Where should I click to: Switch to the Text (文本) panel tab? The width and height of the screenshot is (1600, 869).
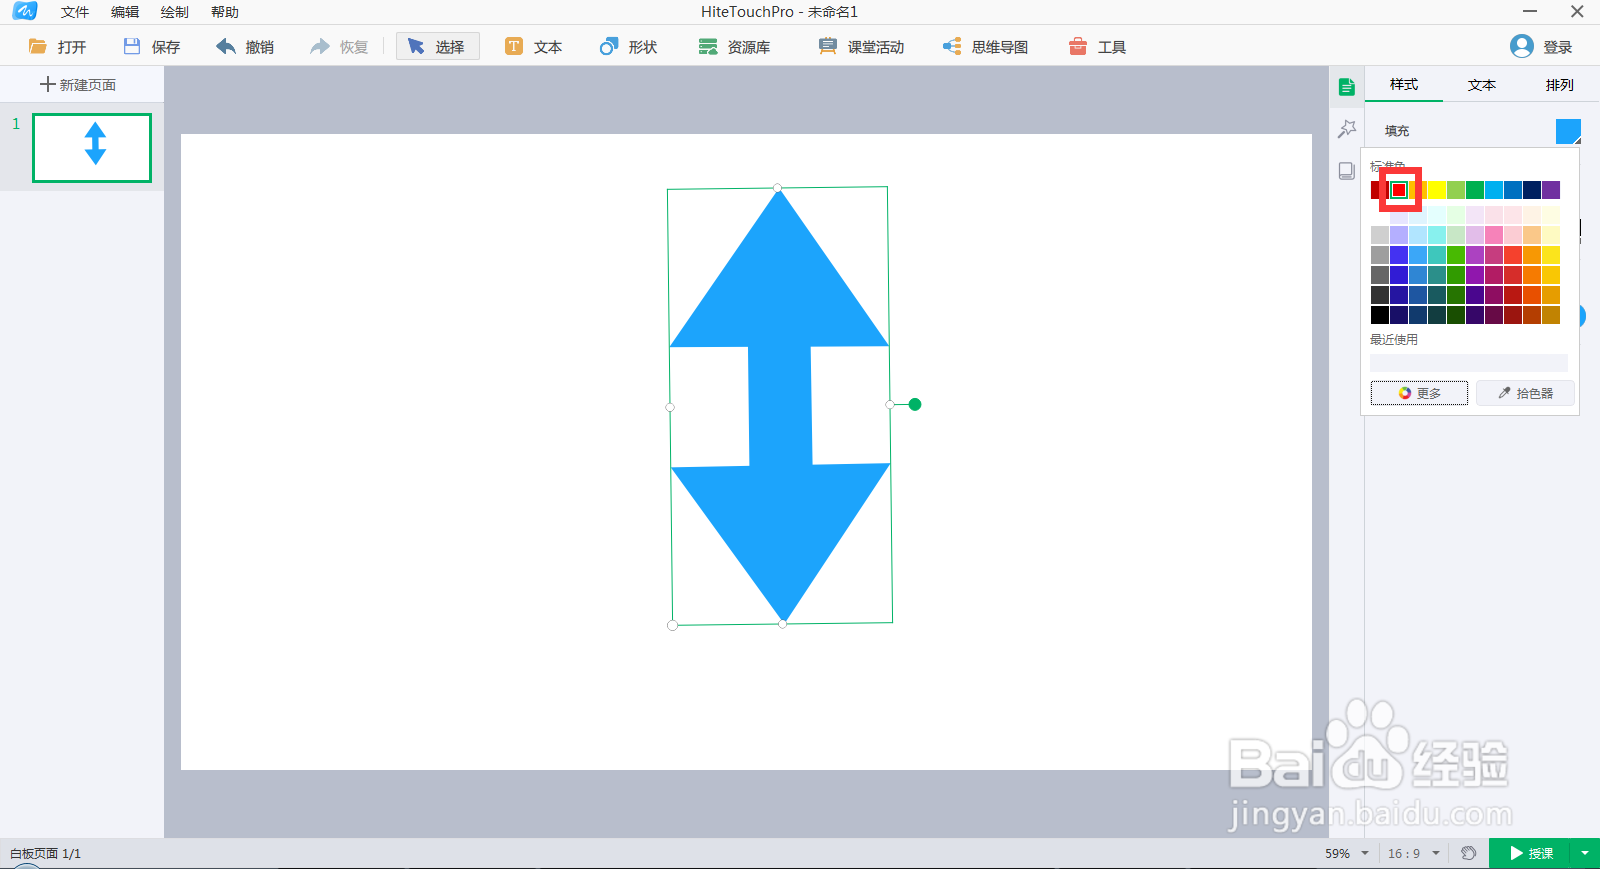pyautogui.click(x=1482, y=85)
